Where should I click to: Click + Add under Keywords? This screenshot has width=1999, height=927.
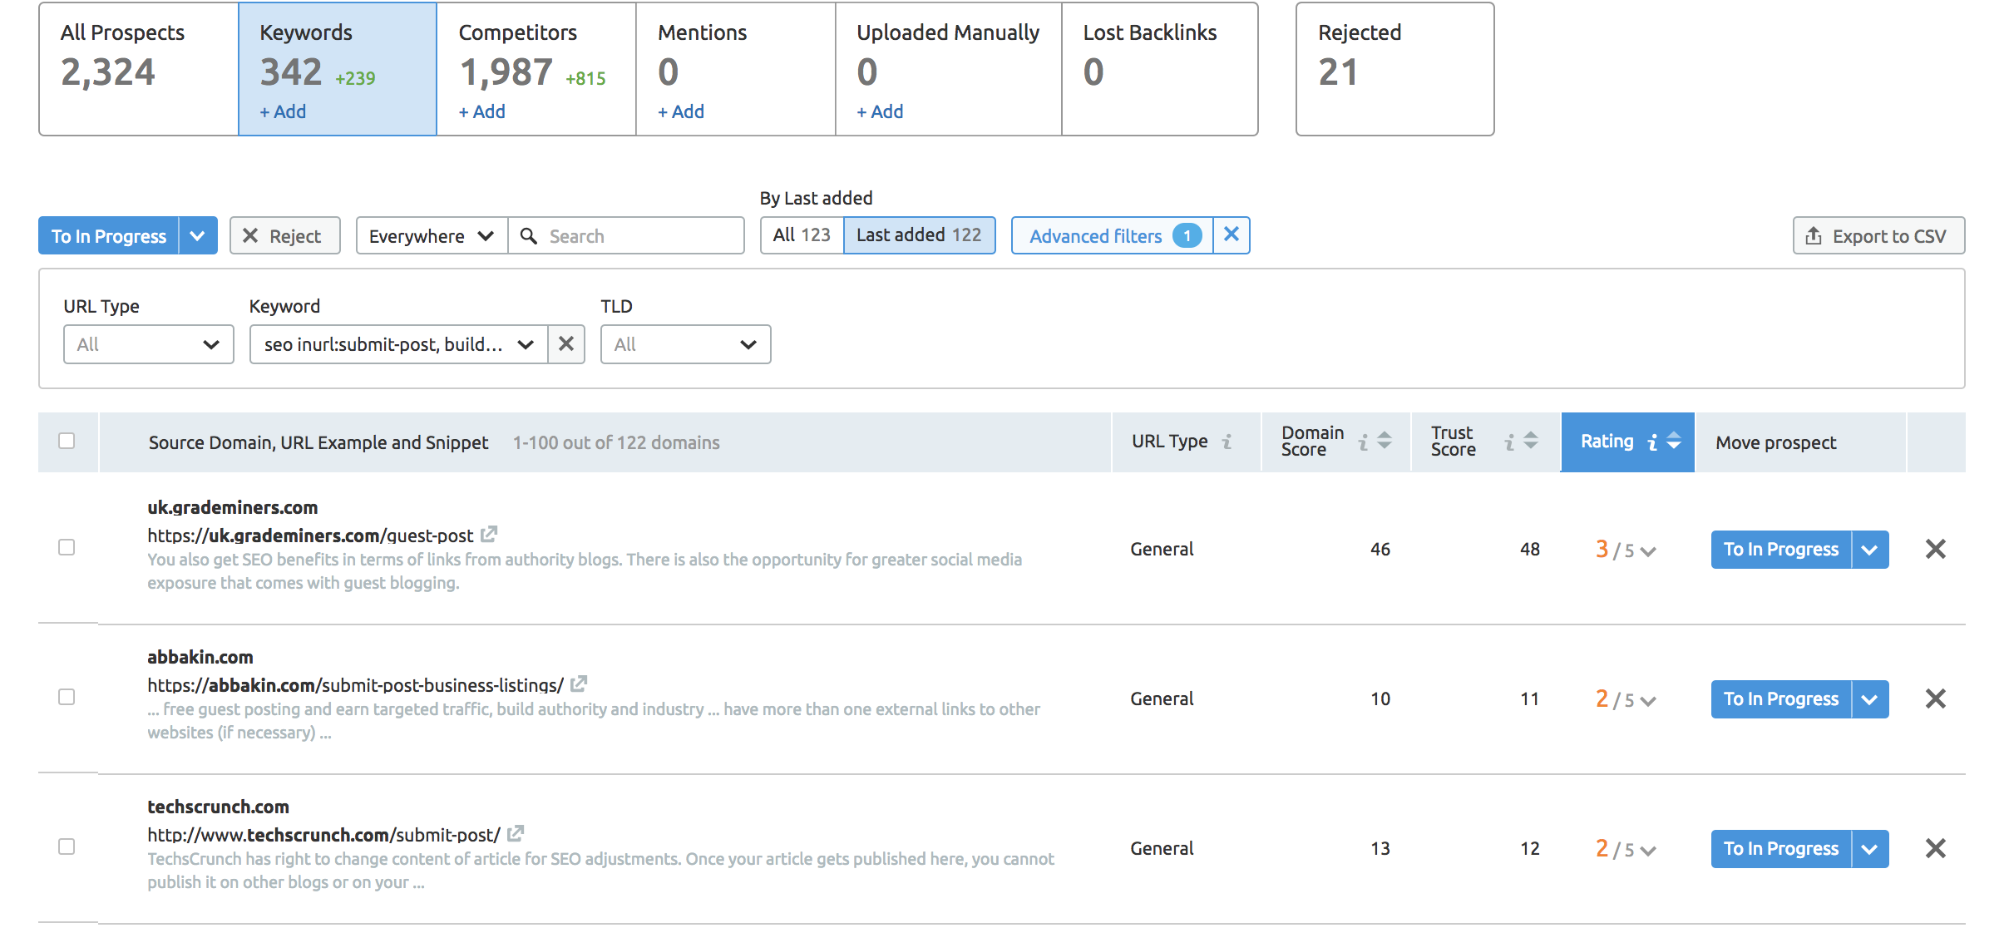click(281, 111)
